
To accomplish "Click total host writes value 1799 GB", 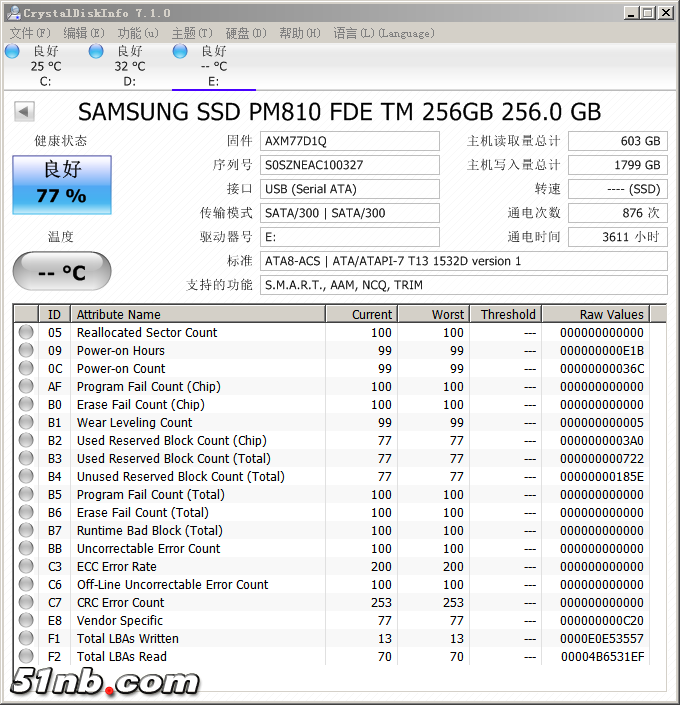I will click(618, 165).
